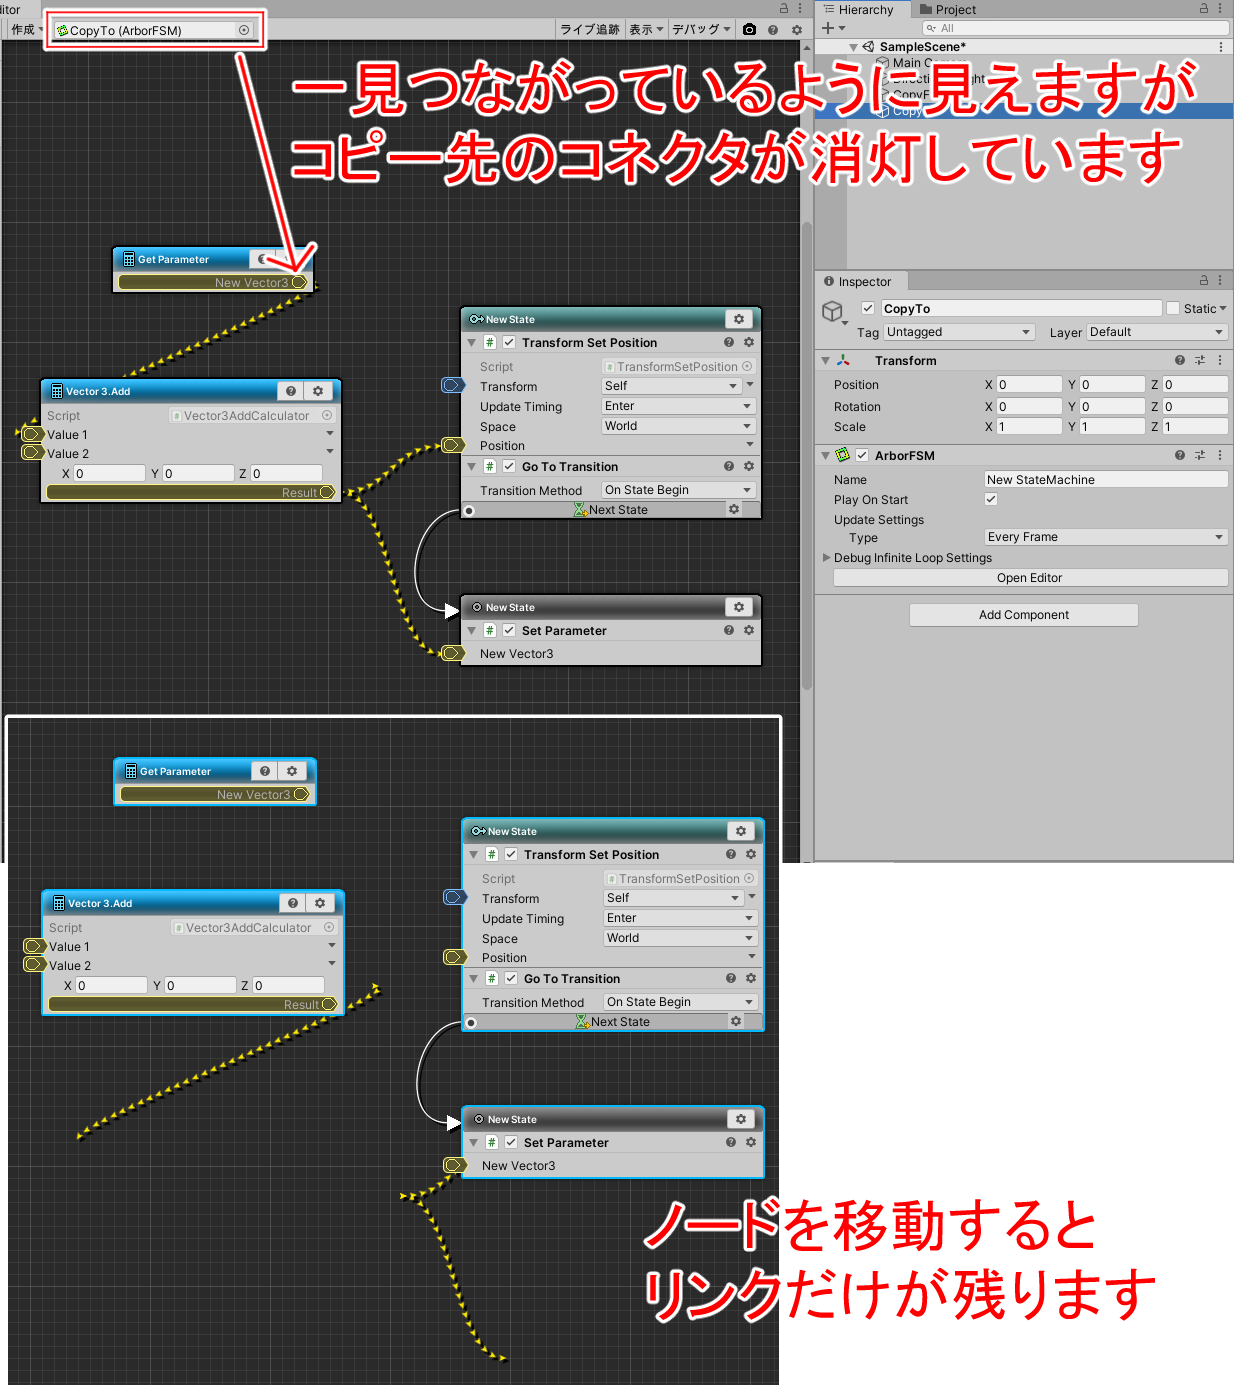The height and width of the screenshot is (1385, 1234).
Task: Open the Tag dropdown showing Untagged
Action: point(958,332)
